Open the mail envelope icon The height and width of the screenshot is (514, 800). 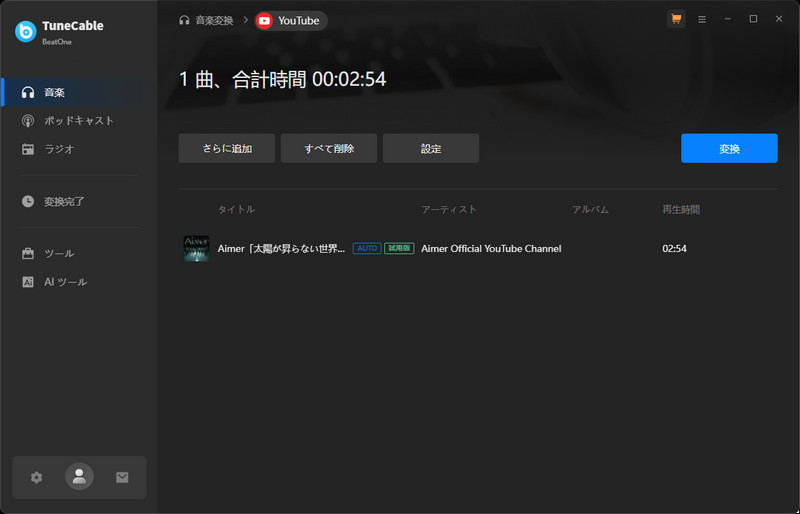[122, 477]
